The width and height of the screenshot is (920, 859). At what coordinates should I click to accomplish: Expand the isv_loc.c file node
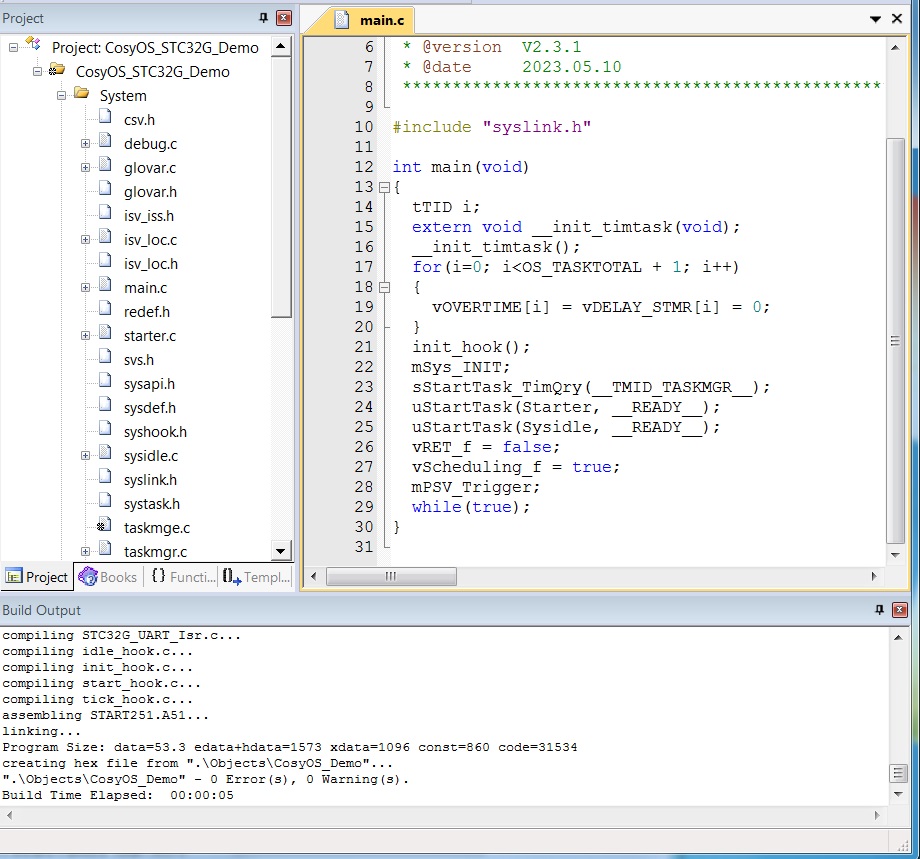85,240
